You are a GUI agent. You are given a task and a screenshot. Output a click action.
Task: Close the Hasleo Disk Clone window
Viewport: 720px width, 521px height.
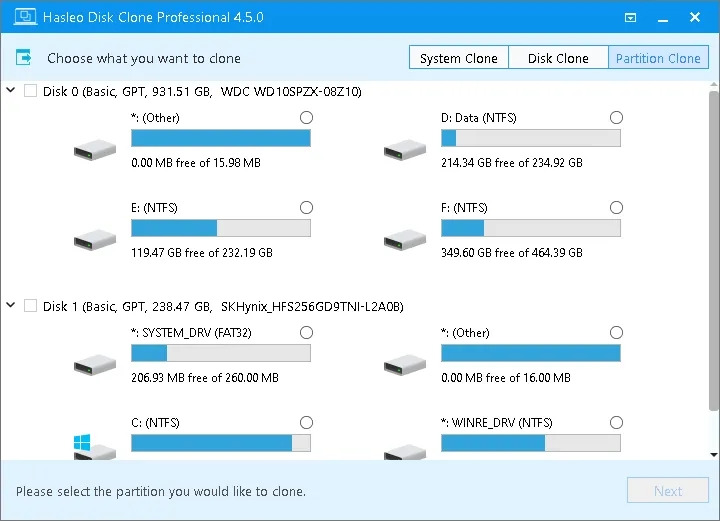[695, 17]
